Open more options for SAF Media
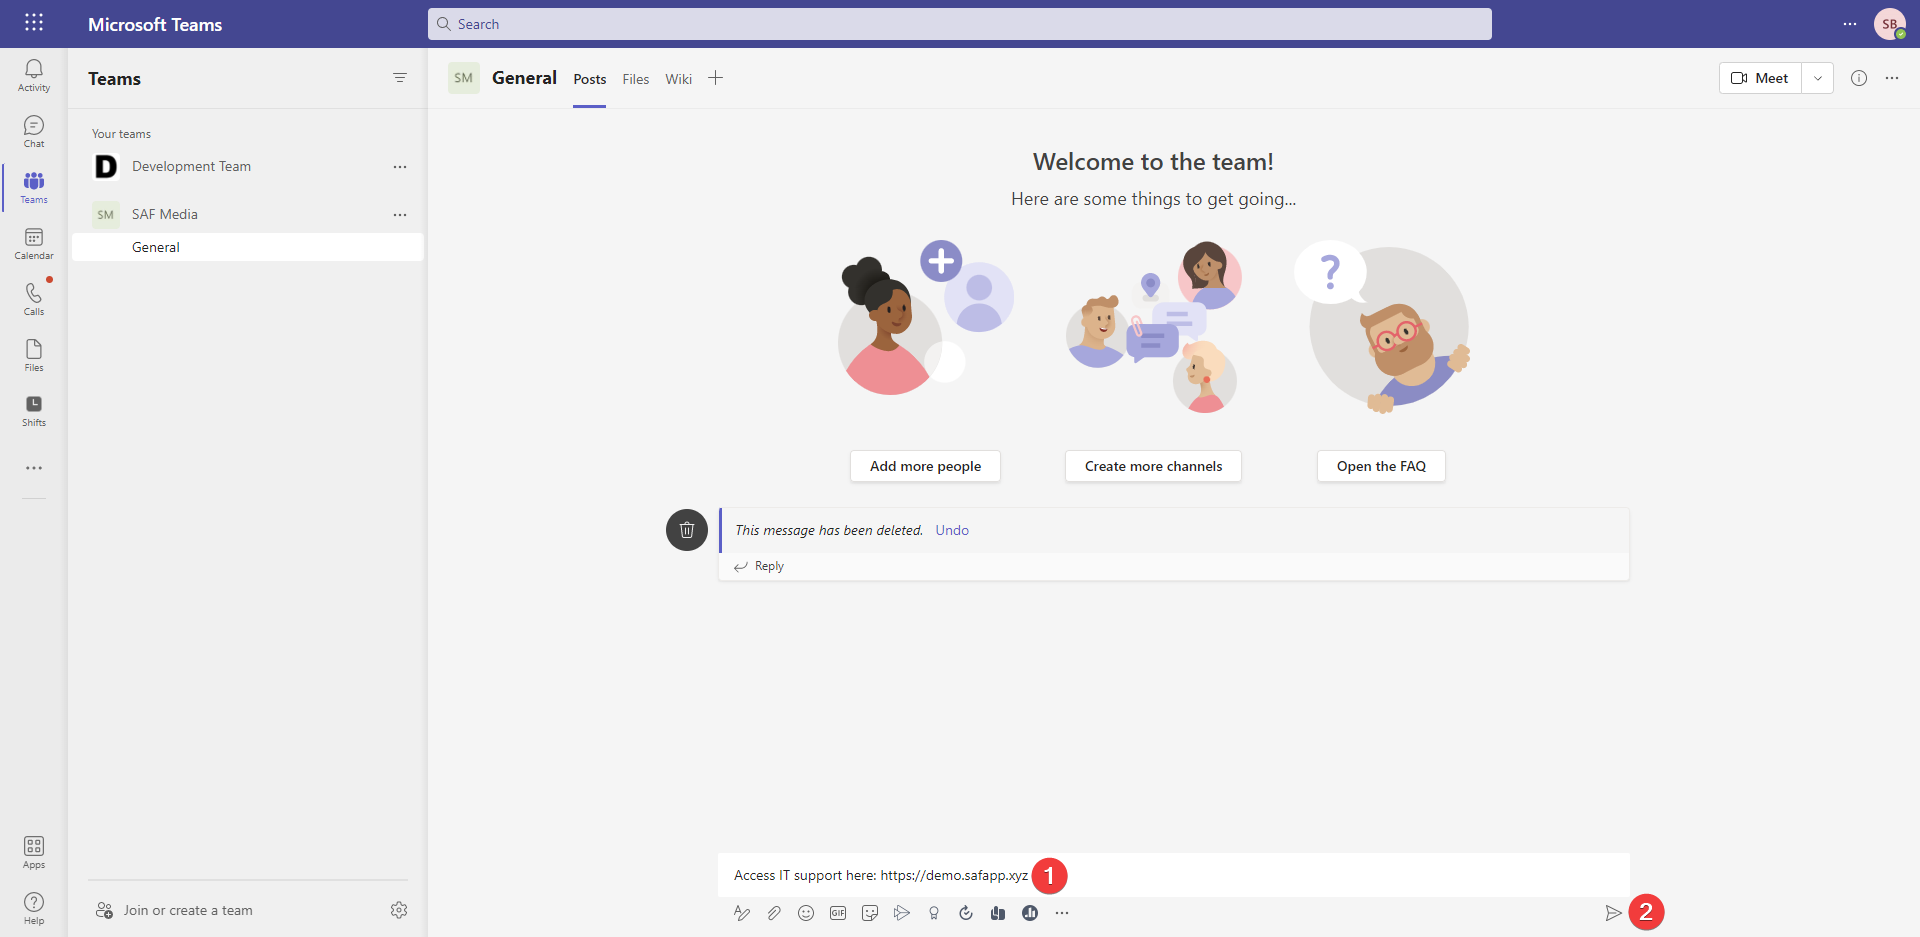This screenshot has width=1920, height=937. point(400,215)
